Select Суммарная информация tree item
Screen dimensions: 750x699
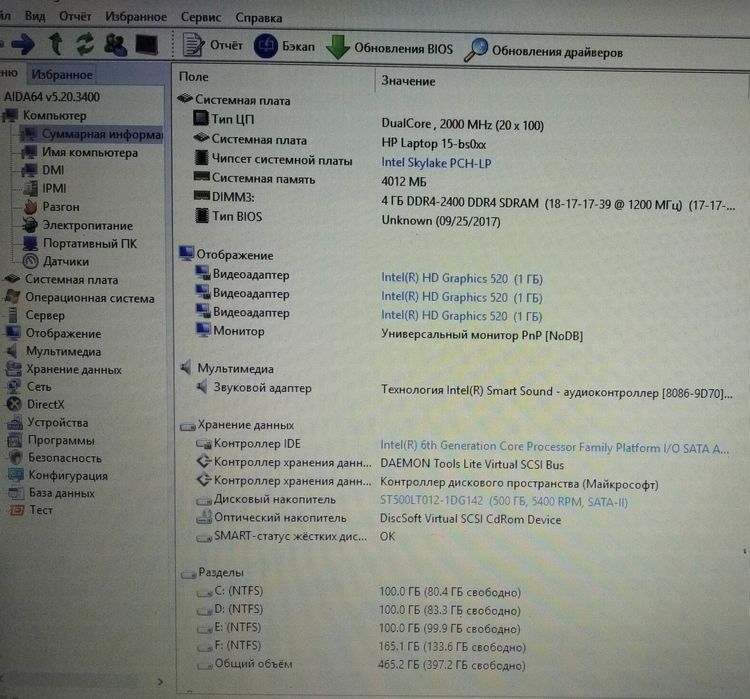click(93, 134)
